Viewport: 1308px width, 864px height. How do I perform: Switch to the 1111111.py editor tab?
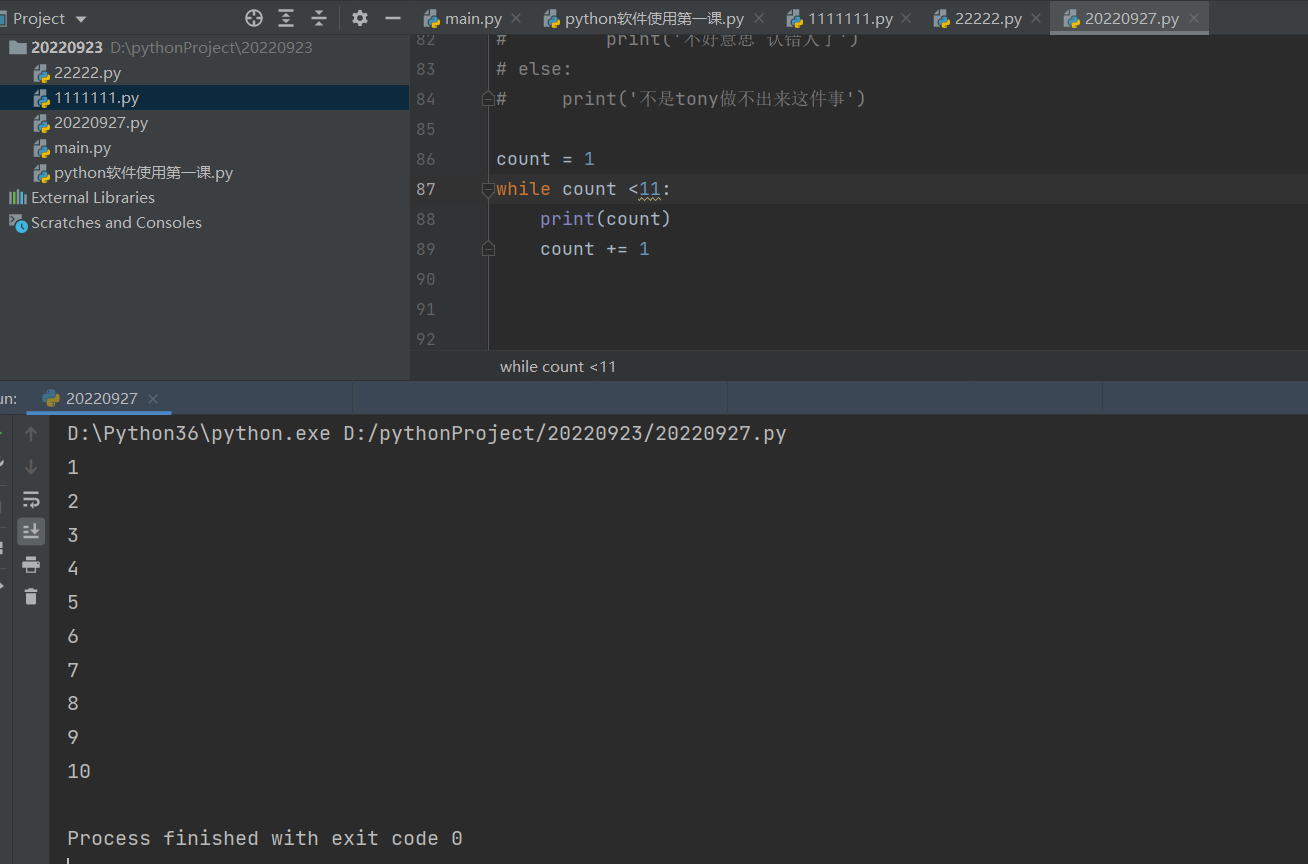(x=850, y=19)
